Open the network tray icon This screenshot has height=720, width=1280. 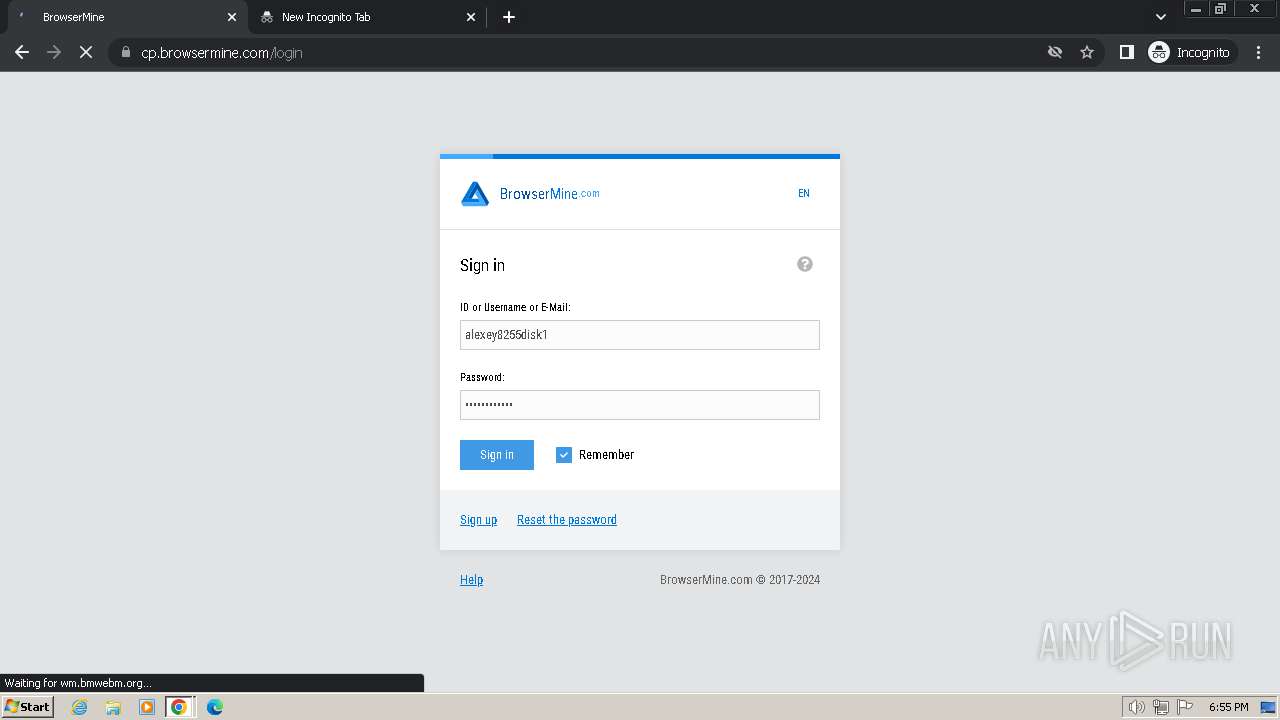(1161, 707)
